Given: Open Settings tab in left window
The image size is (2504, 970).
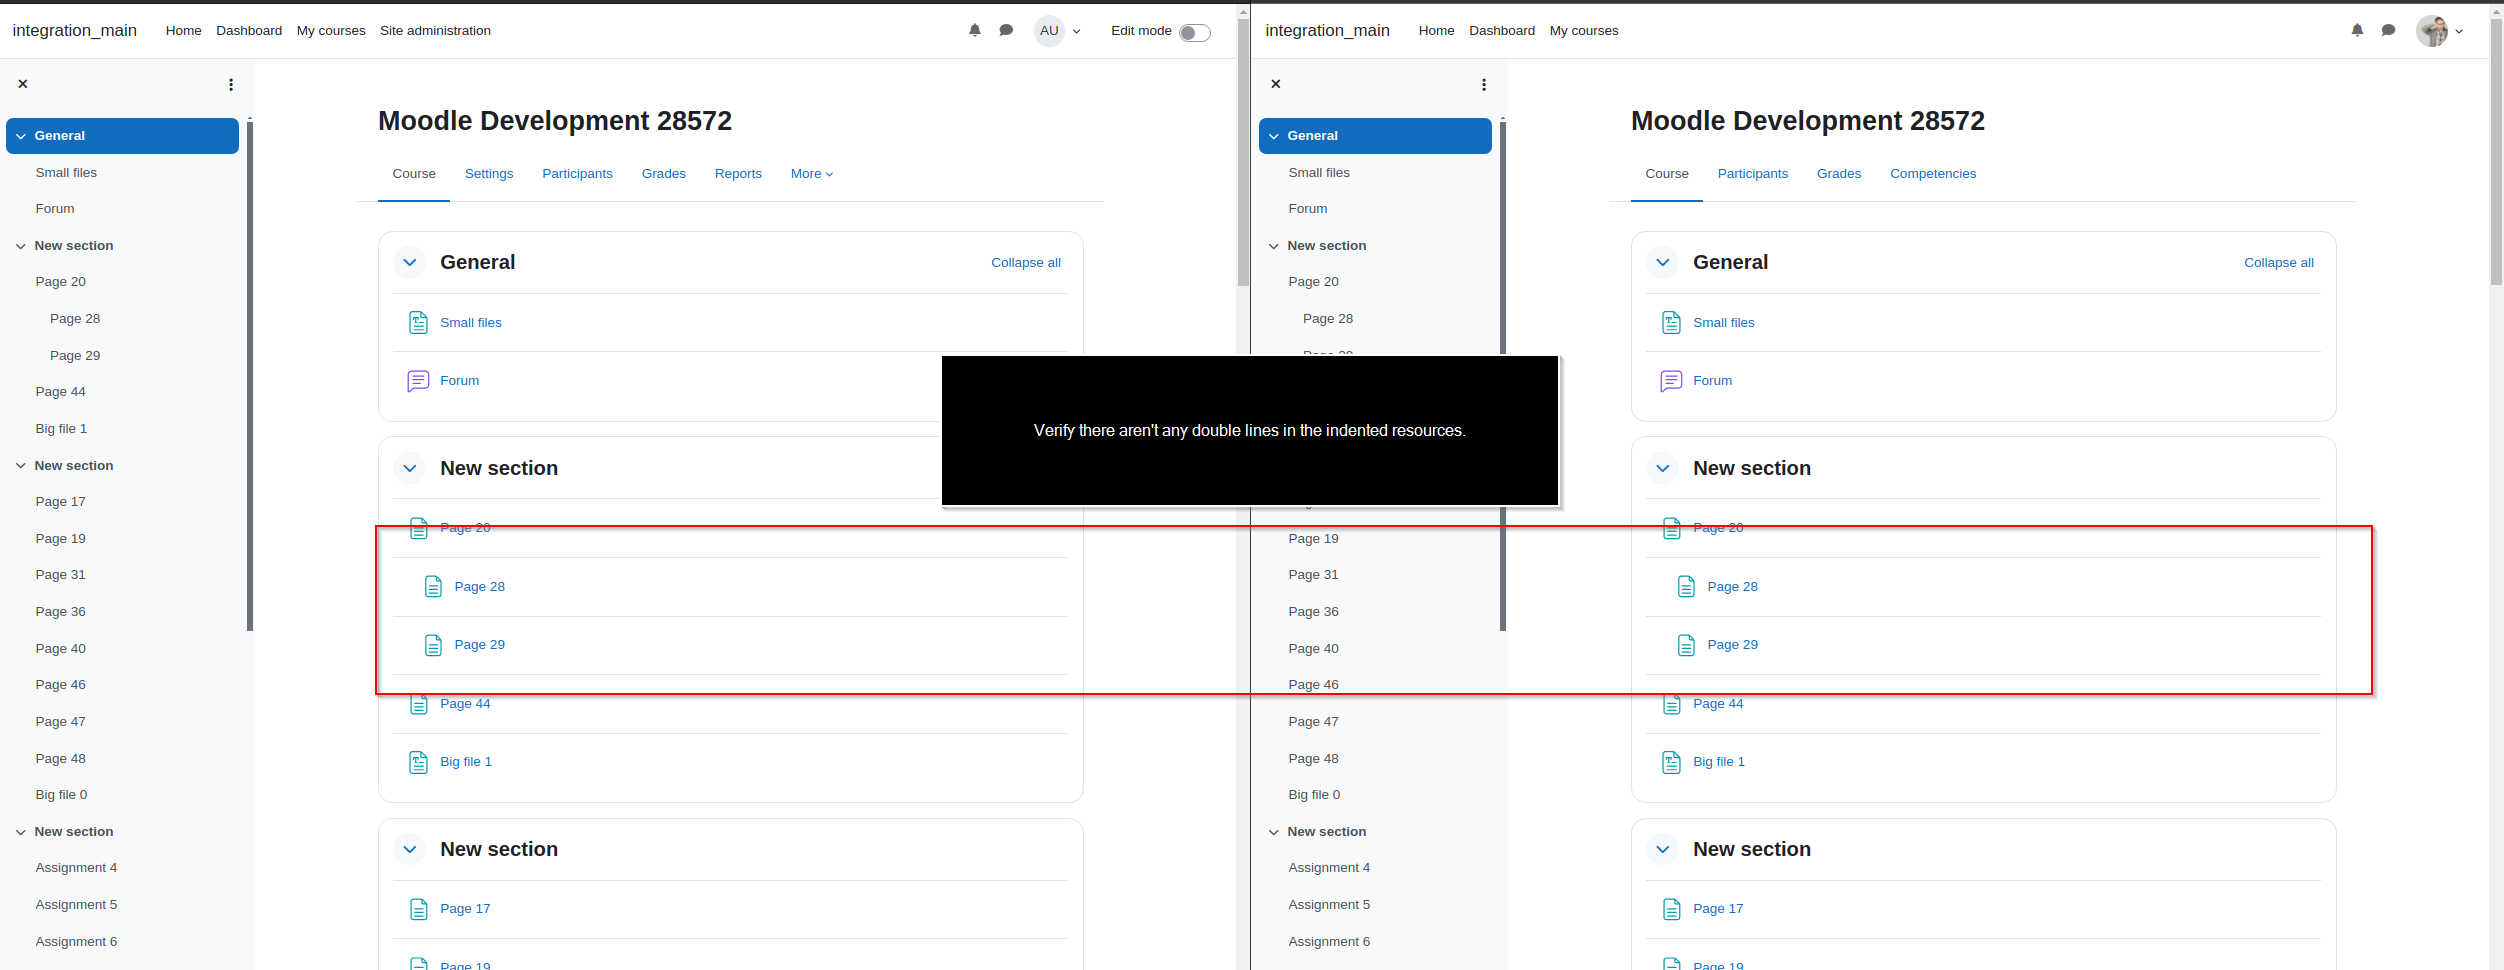Looking at the screenshot, I should 489,174.
